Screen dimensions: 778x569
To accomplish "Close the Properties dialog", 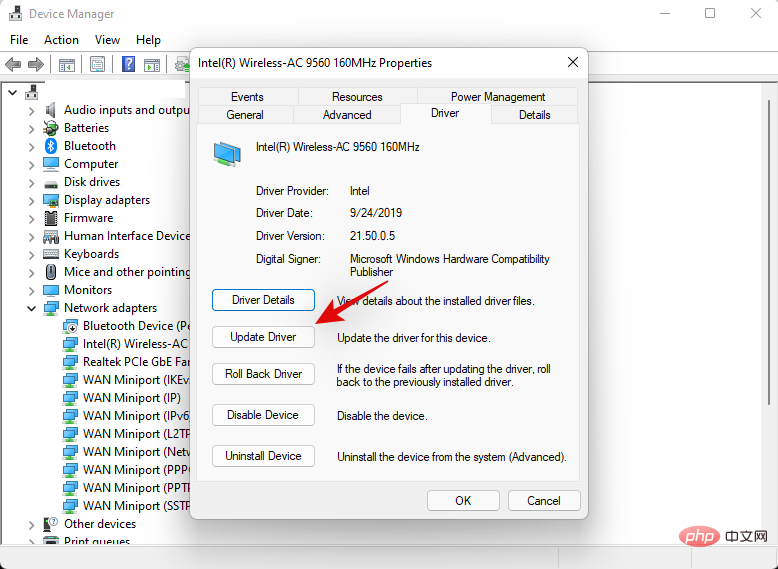I will (x=573, y=63).
